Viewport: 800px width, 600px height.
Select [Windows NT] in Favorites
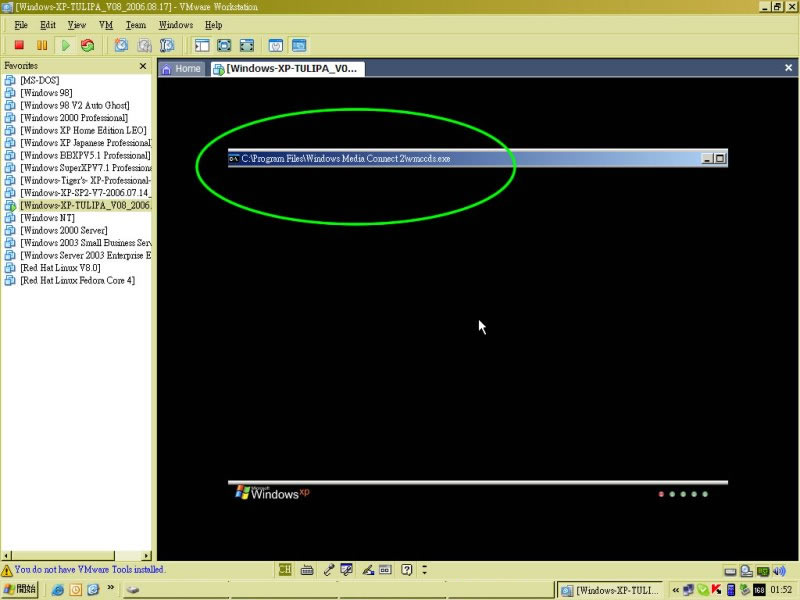47,218
